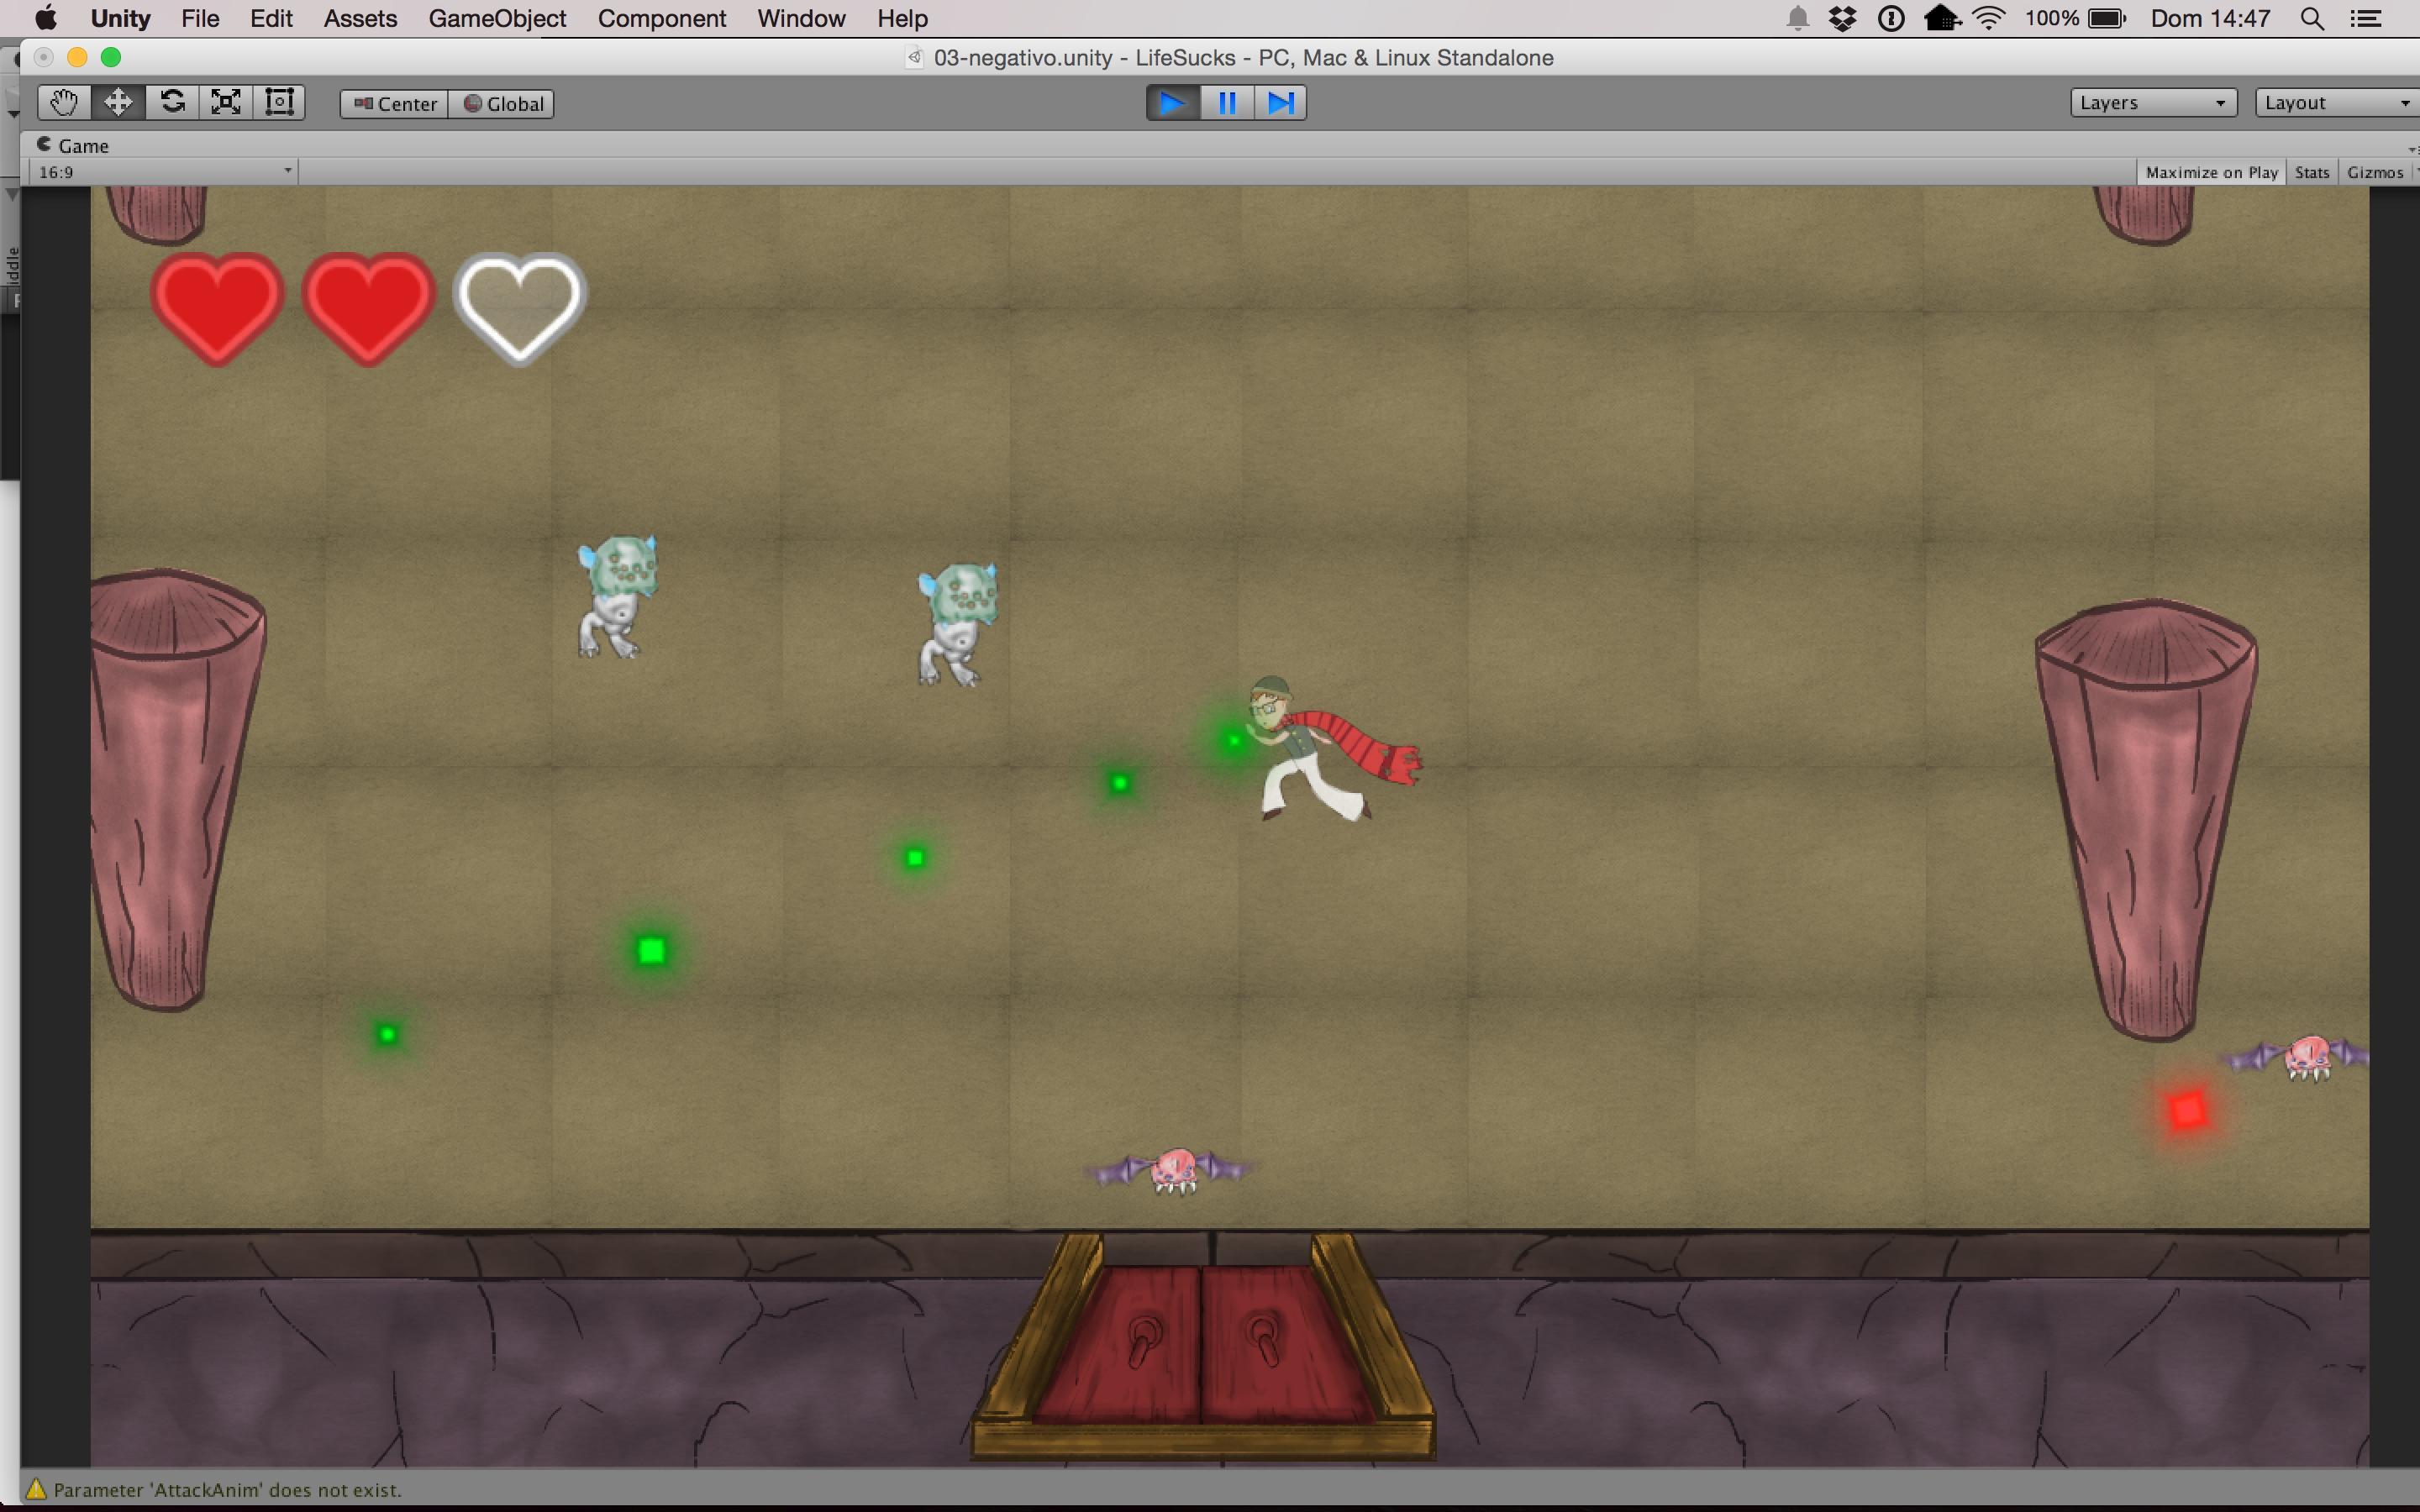This screenshot has width=2420, height=1512.
Task: Open the Gizmos options
Action: click(x=2374, y=172)
